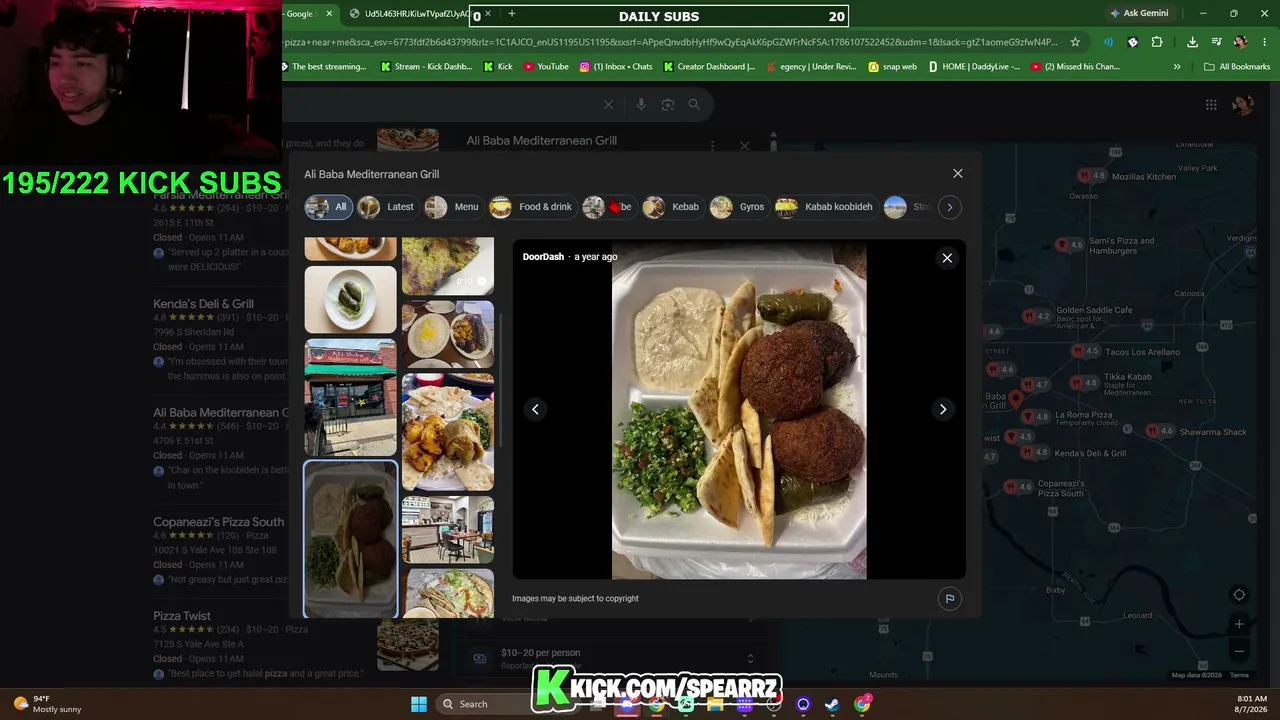Show the next photo in the viewer

point(943,409)
